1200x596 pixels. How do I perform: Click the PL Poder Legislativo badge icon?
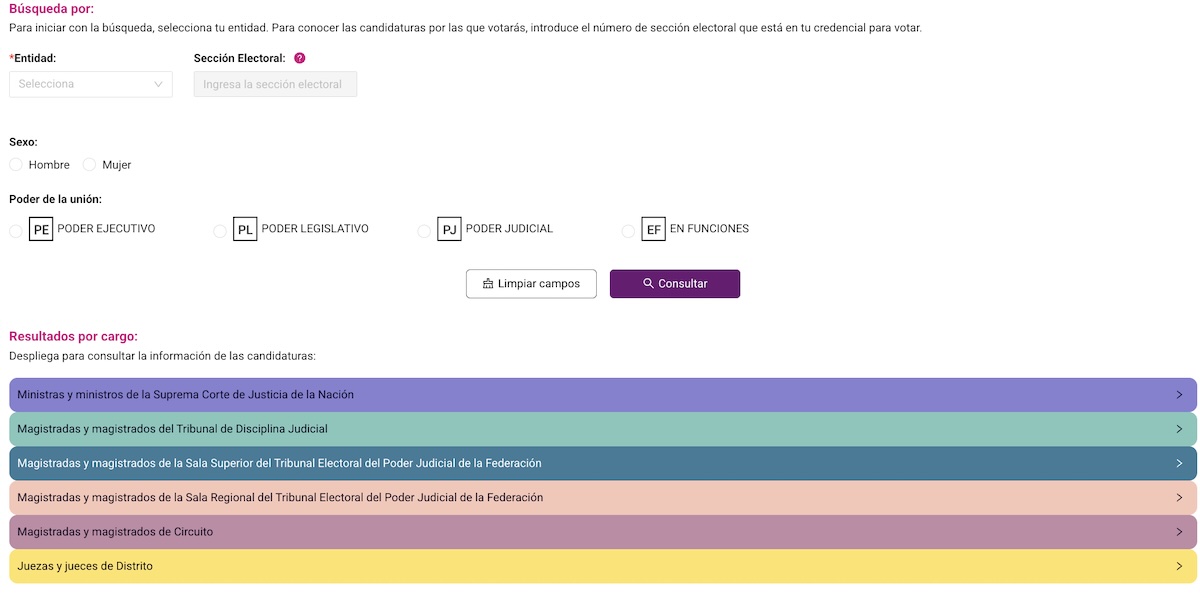pos(245,230)
